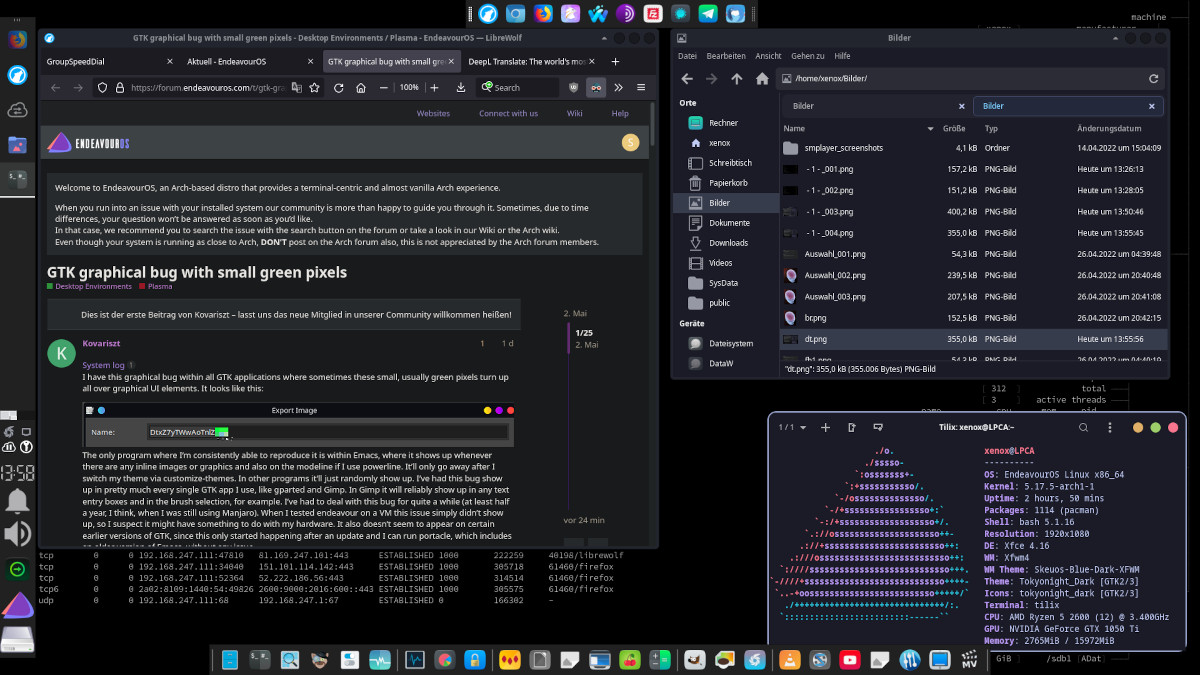Select the Auswahl_002.png file
The width and height of the screenshot is (1200, 675).
point(973,275)
